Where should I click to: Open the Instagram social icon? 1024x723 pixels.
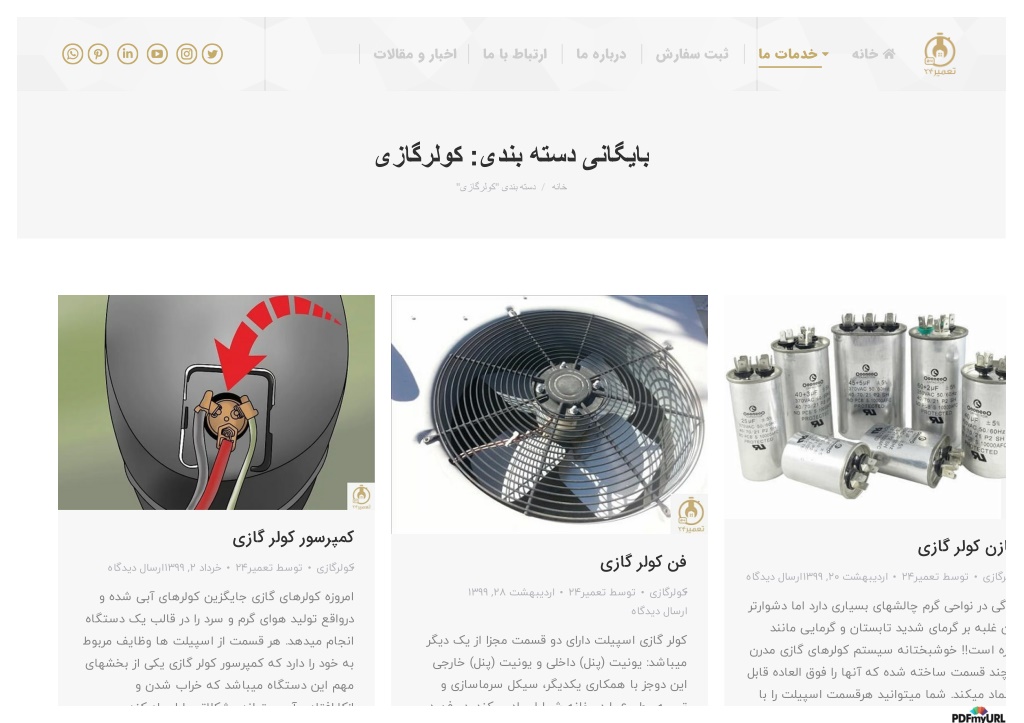point(187,54)
